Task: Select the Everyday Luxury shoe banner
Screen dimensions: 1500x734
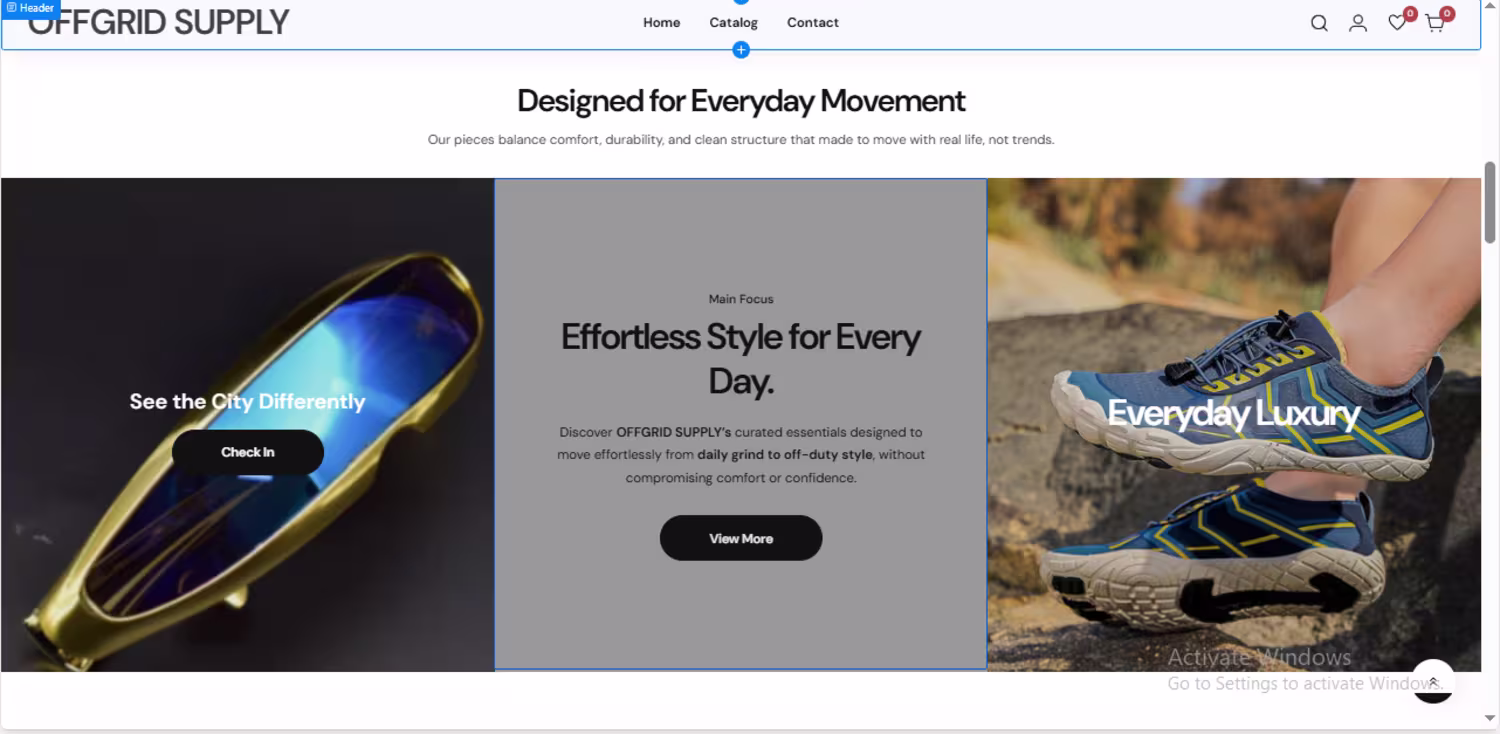Action: point(1234,425)
